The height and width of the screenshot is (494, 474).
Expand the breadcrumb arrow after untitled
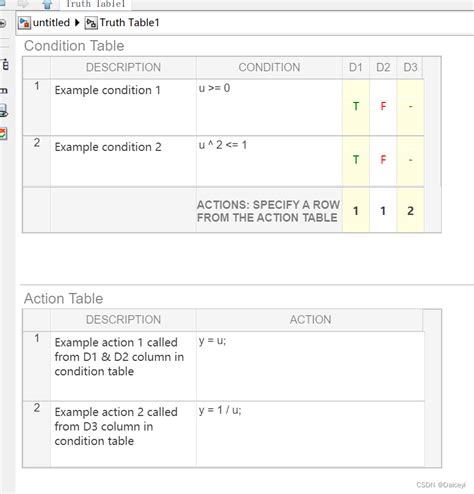point(77,23)
